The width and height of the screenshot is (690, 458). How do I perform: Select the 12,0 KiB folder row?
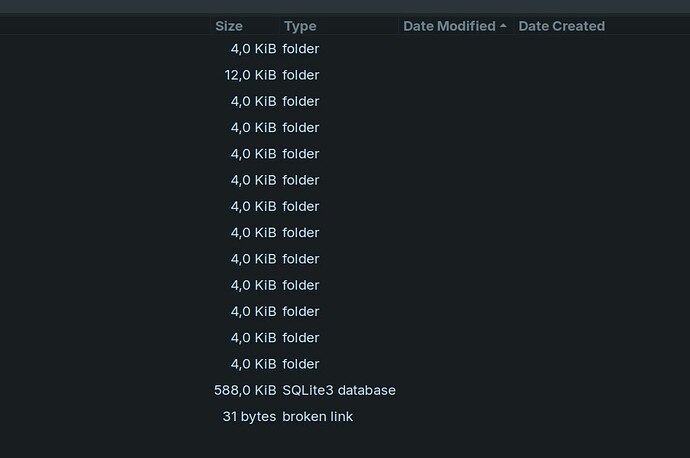coord(345,75)
